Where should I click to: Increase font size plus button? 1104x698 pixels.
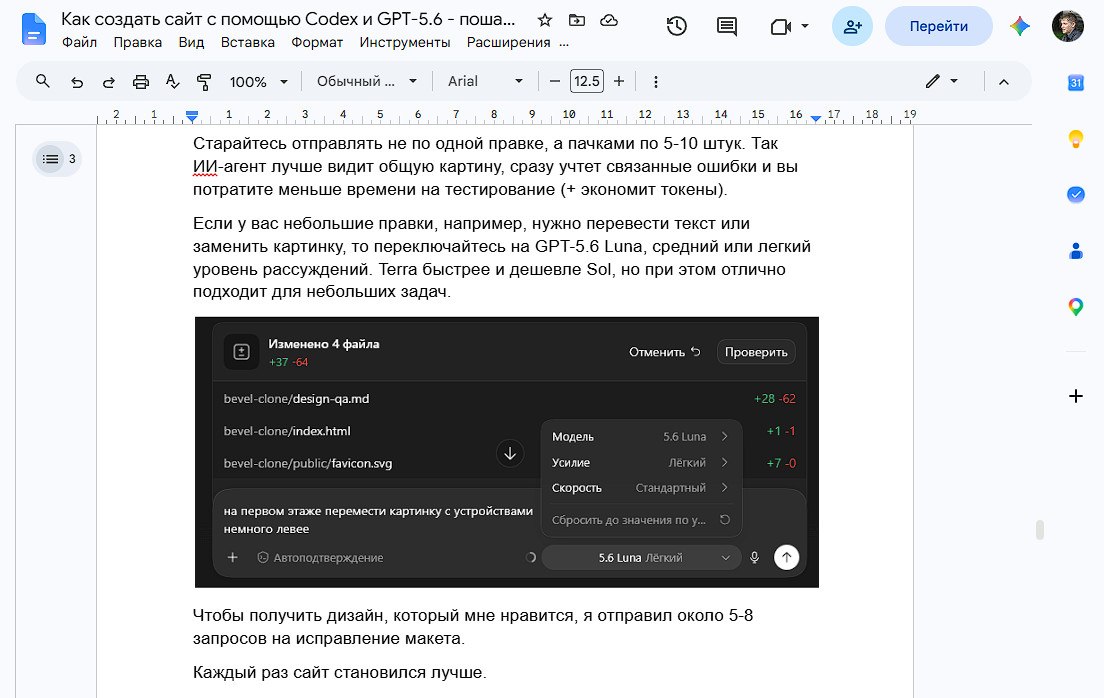point(619,82)
